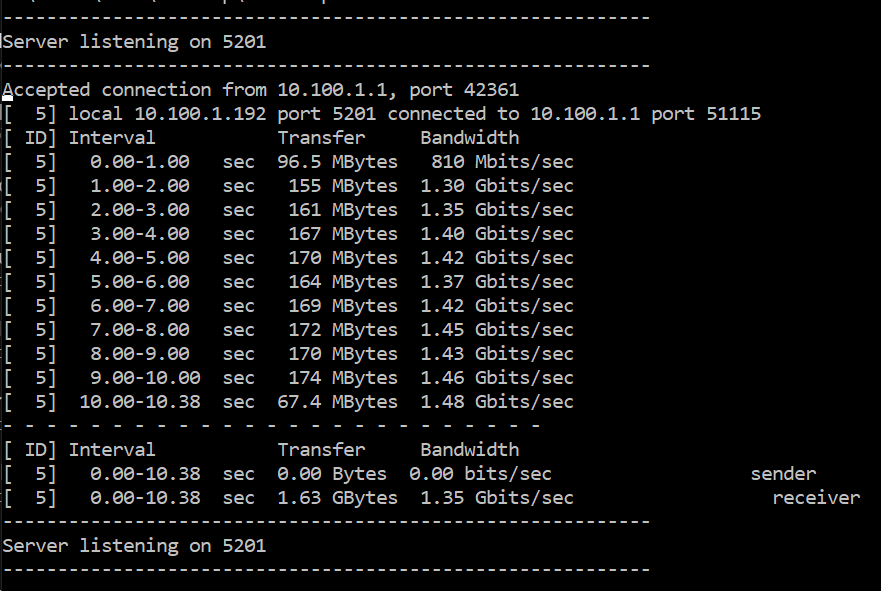Click the 1.30 Gbits/sec bandwidth reading
Image resolution: width=881 pixels, height=591 pixels.
(497, 186)
